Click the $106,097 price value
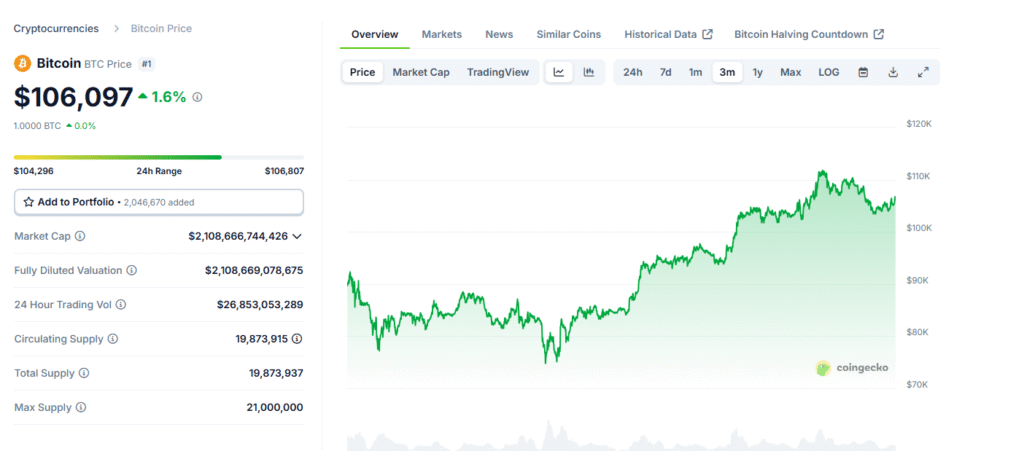 (74, 97)
